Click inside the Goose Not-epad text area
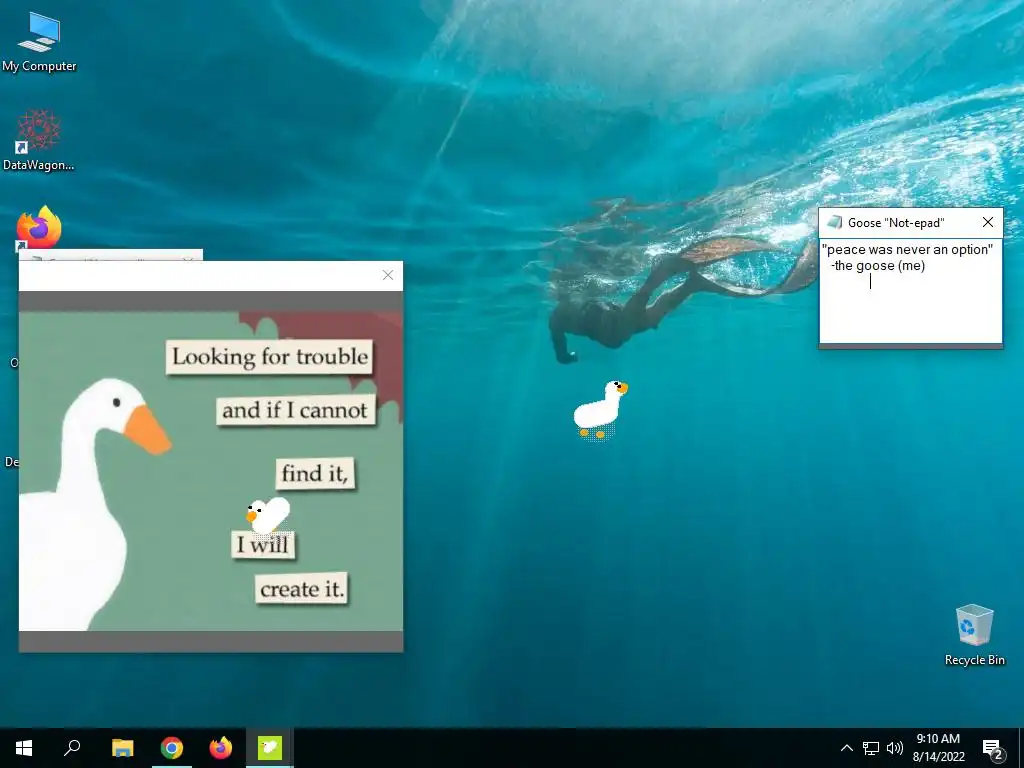The height and width of the screenshot is (768, 1024). pos(910,291)
